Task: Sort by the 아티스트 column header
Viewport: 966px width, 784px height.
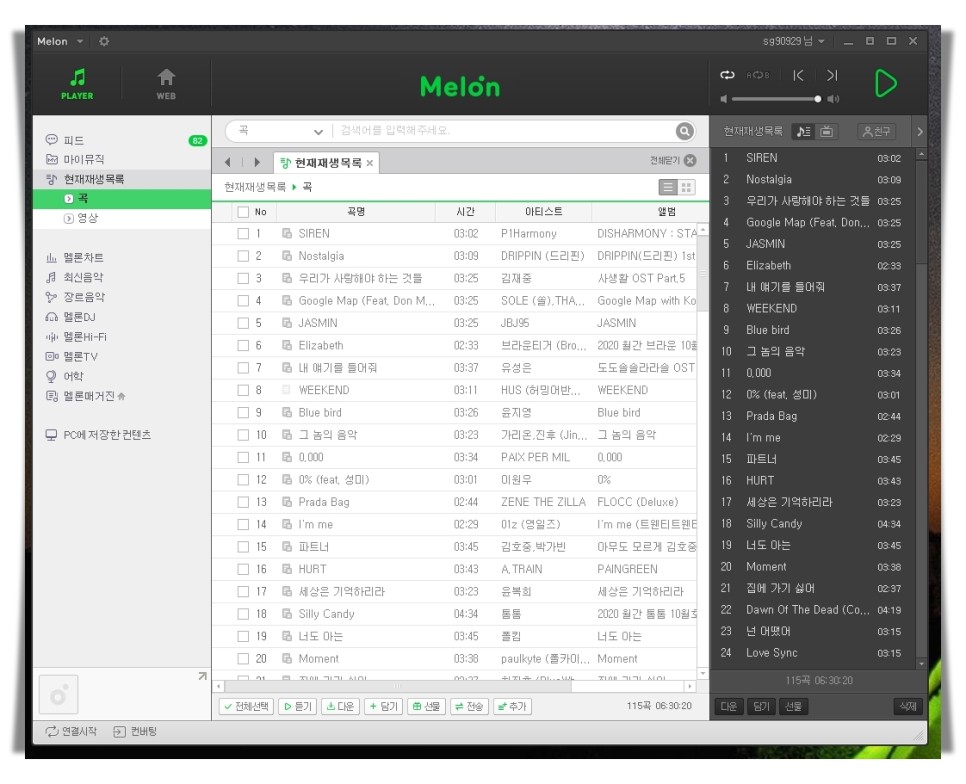Action: tap(543, 212)
